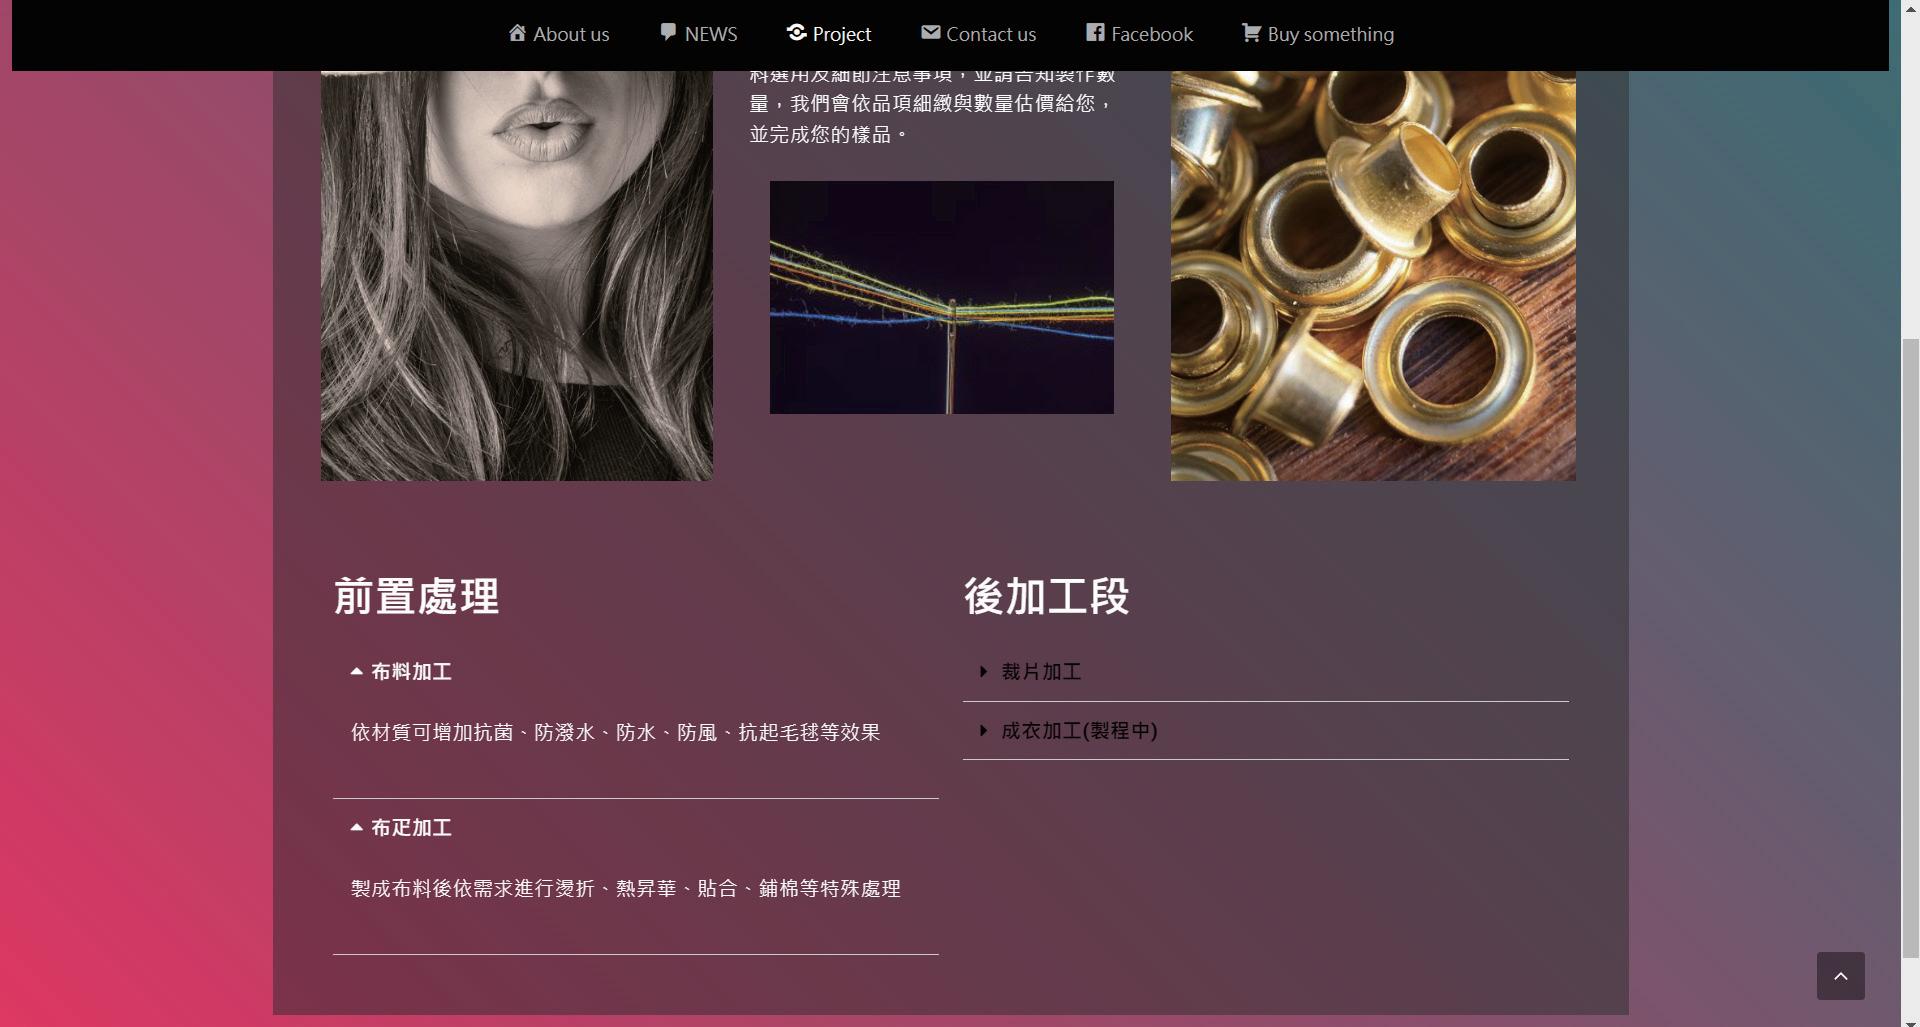
Task: Click the 裁片加工 expand arrow
Action: coord(984,672)
